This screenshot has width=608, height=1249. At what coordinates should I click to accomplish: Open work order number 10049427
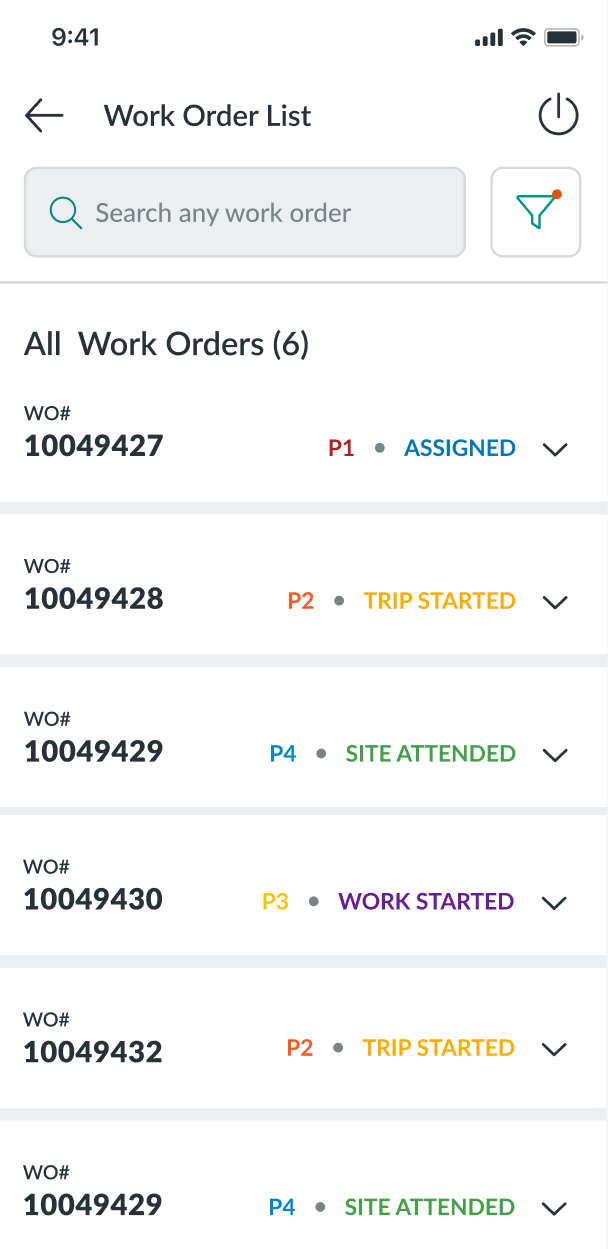(94, 446)
